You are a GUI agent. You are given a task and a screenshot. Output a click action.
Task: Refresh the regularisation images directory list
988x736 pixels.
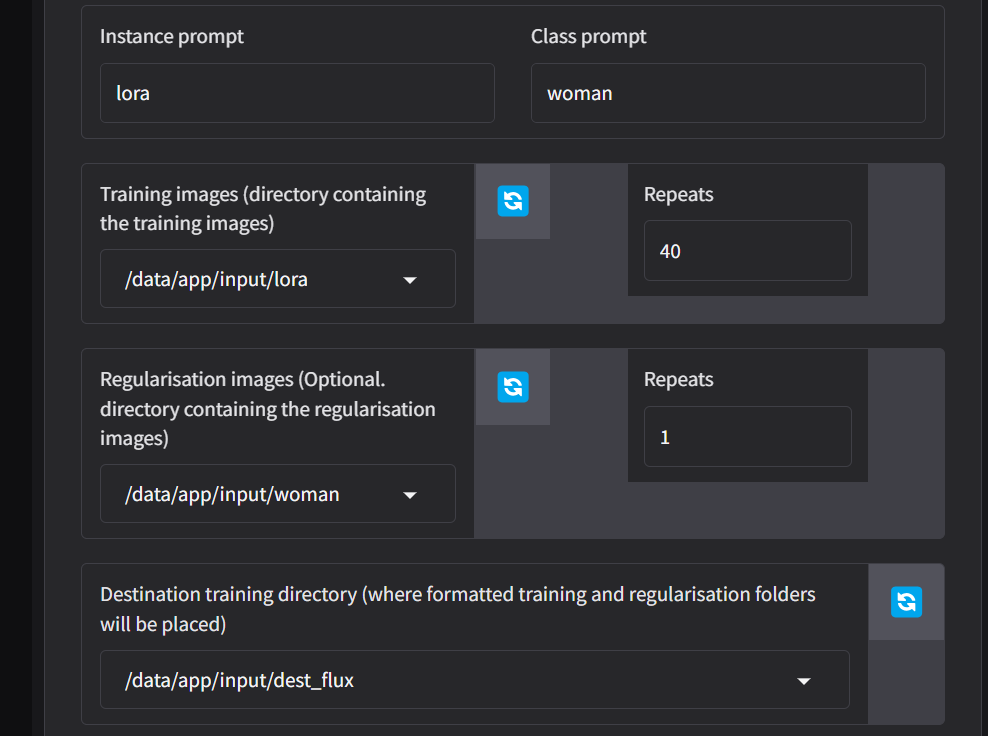513,386
